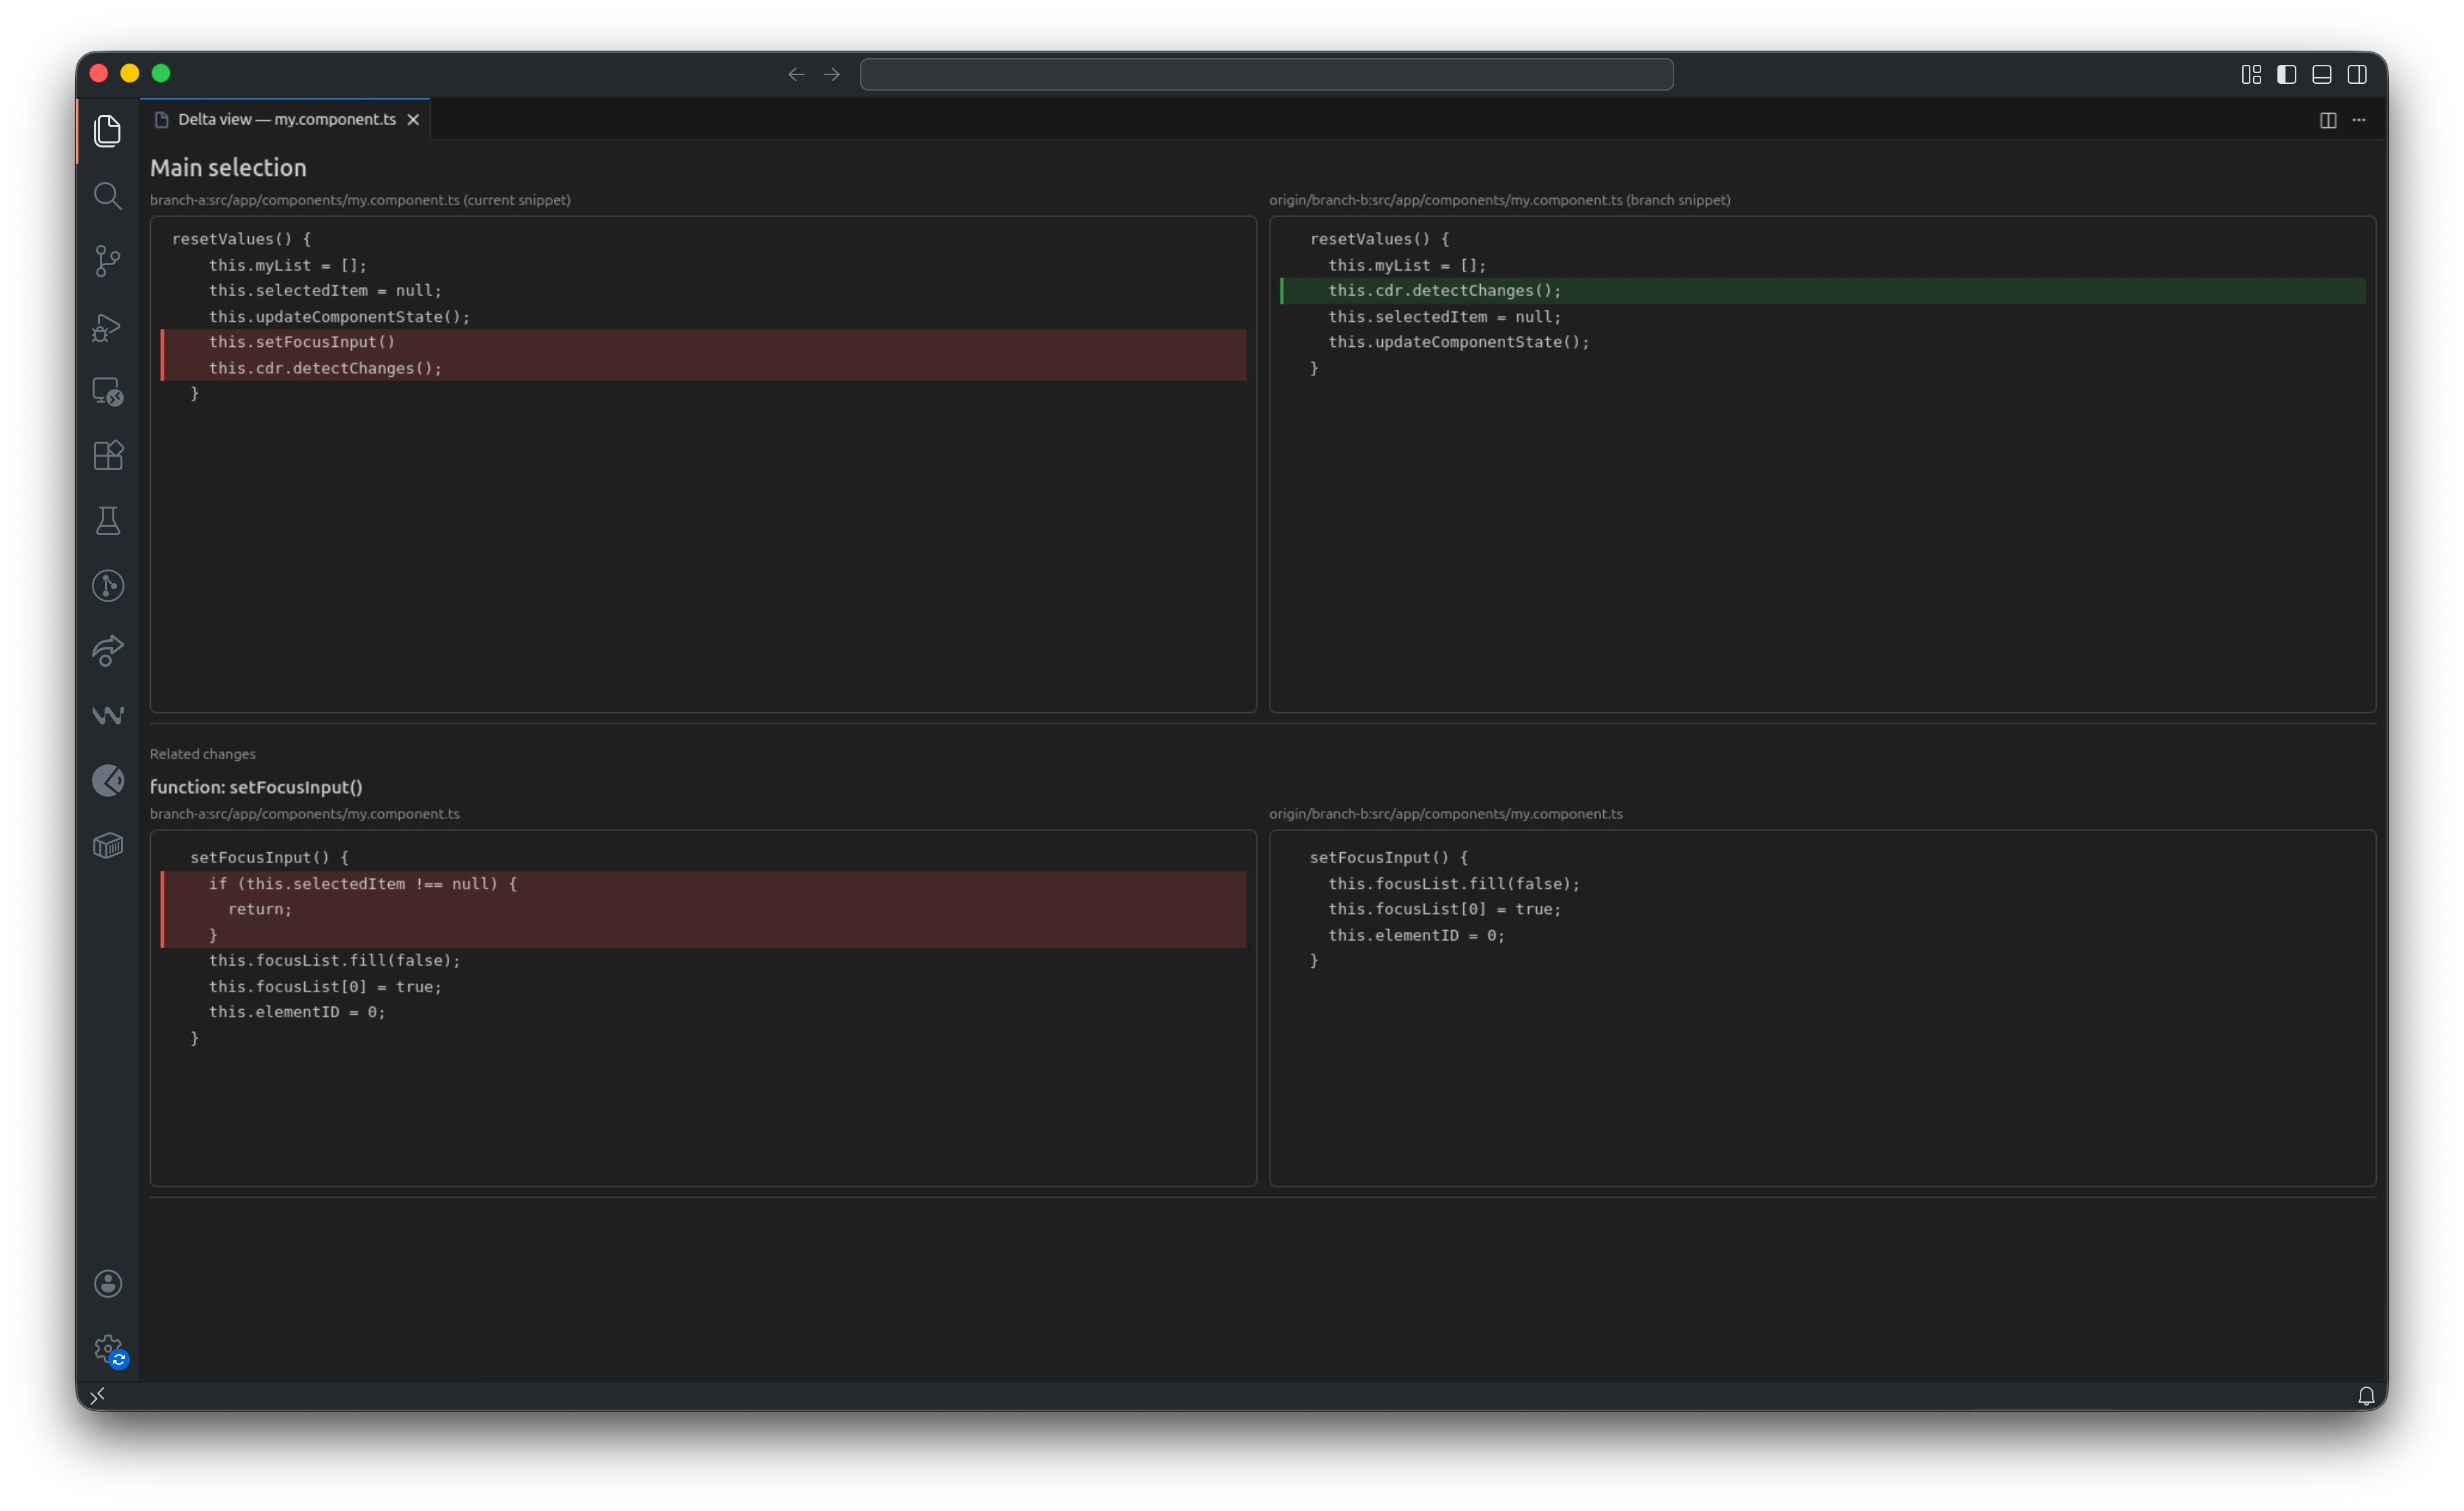Screen dimensions: 2464x1511
Task: Toggle the primary sidebar visibility
Action: click(x=2286, y=74)
